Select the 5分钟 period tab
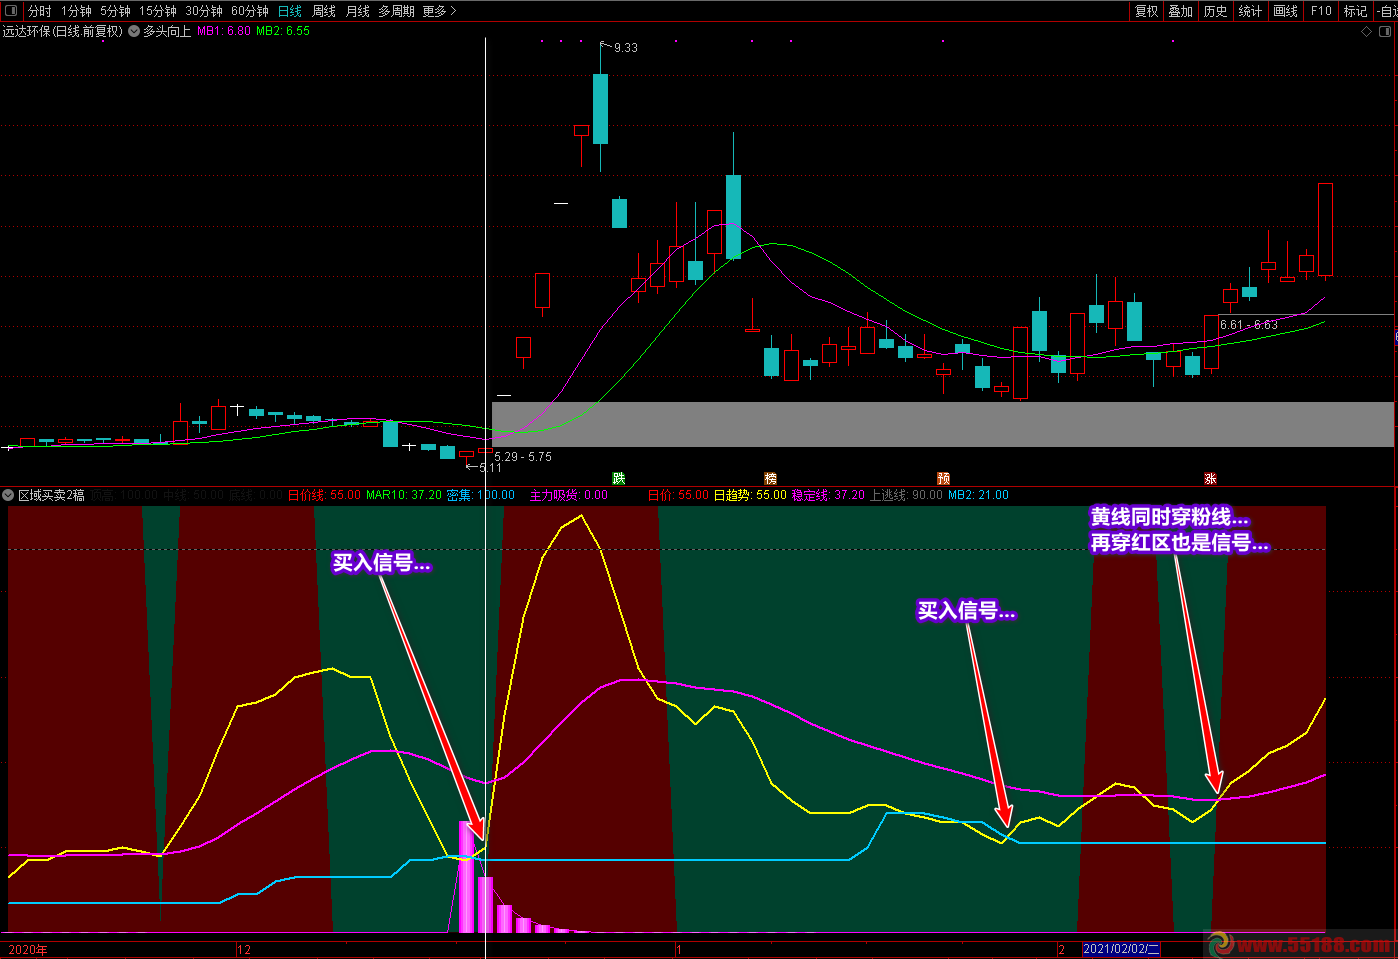 (115, 11)
